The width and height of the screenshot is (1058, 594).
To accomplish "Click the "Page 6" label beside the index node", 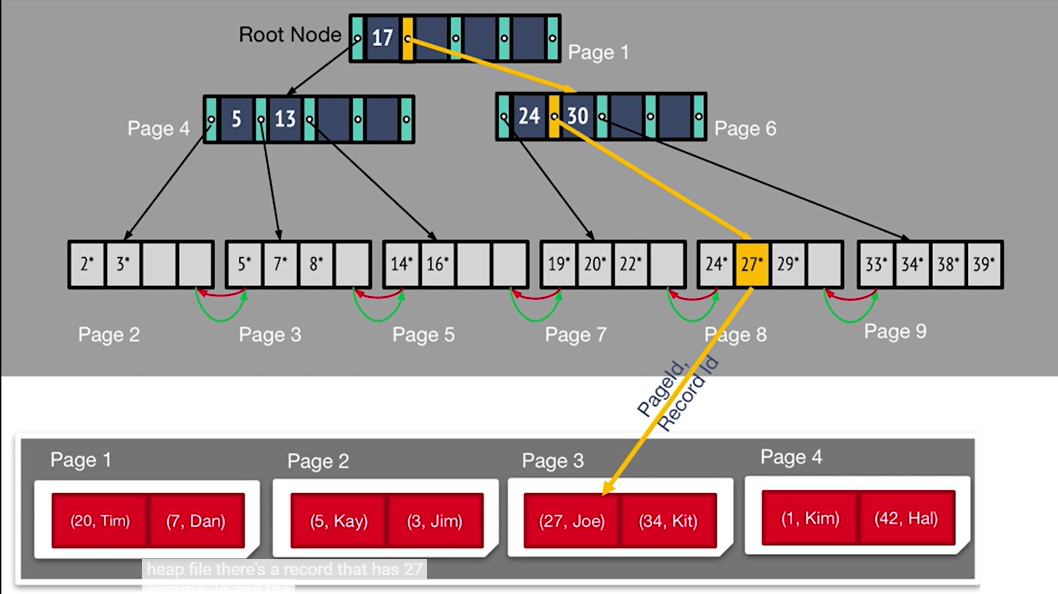I will pyautogui.click(x=745, y=128).
